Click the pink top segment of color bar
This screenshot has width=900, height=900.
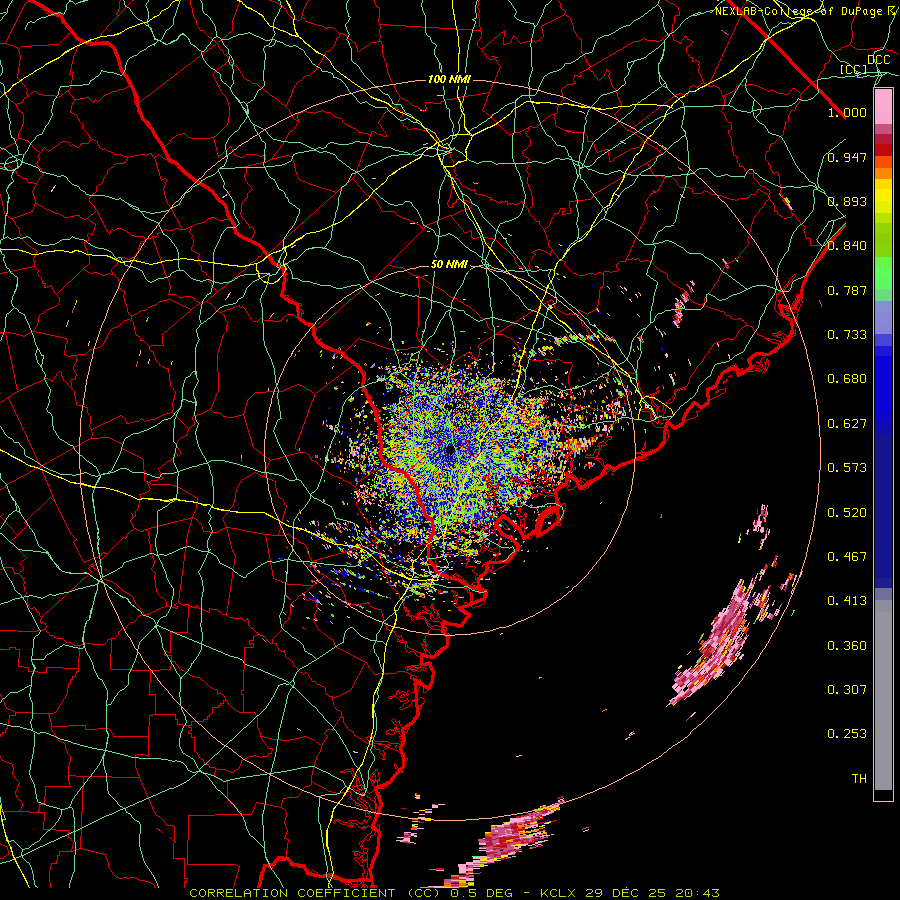(x=883, y=107)
